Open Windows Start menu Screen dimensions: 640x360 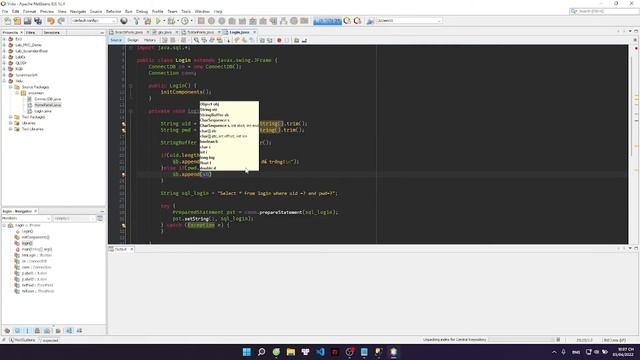coord(247,352)
